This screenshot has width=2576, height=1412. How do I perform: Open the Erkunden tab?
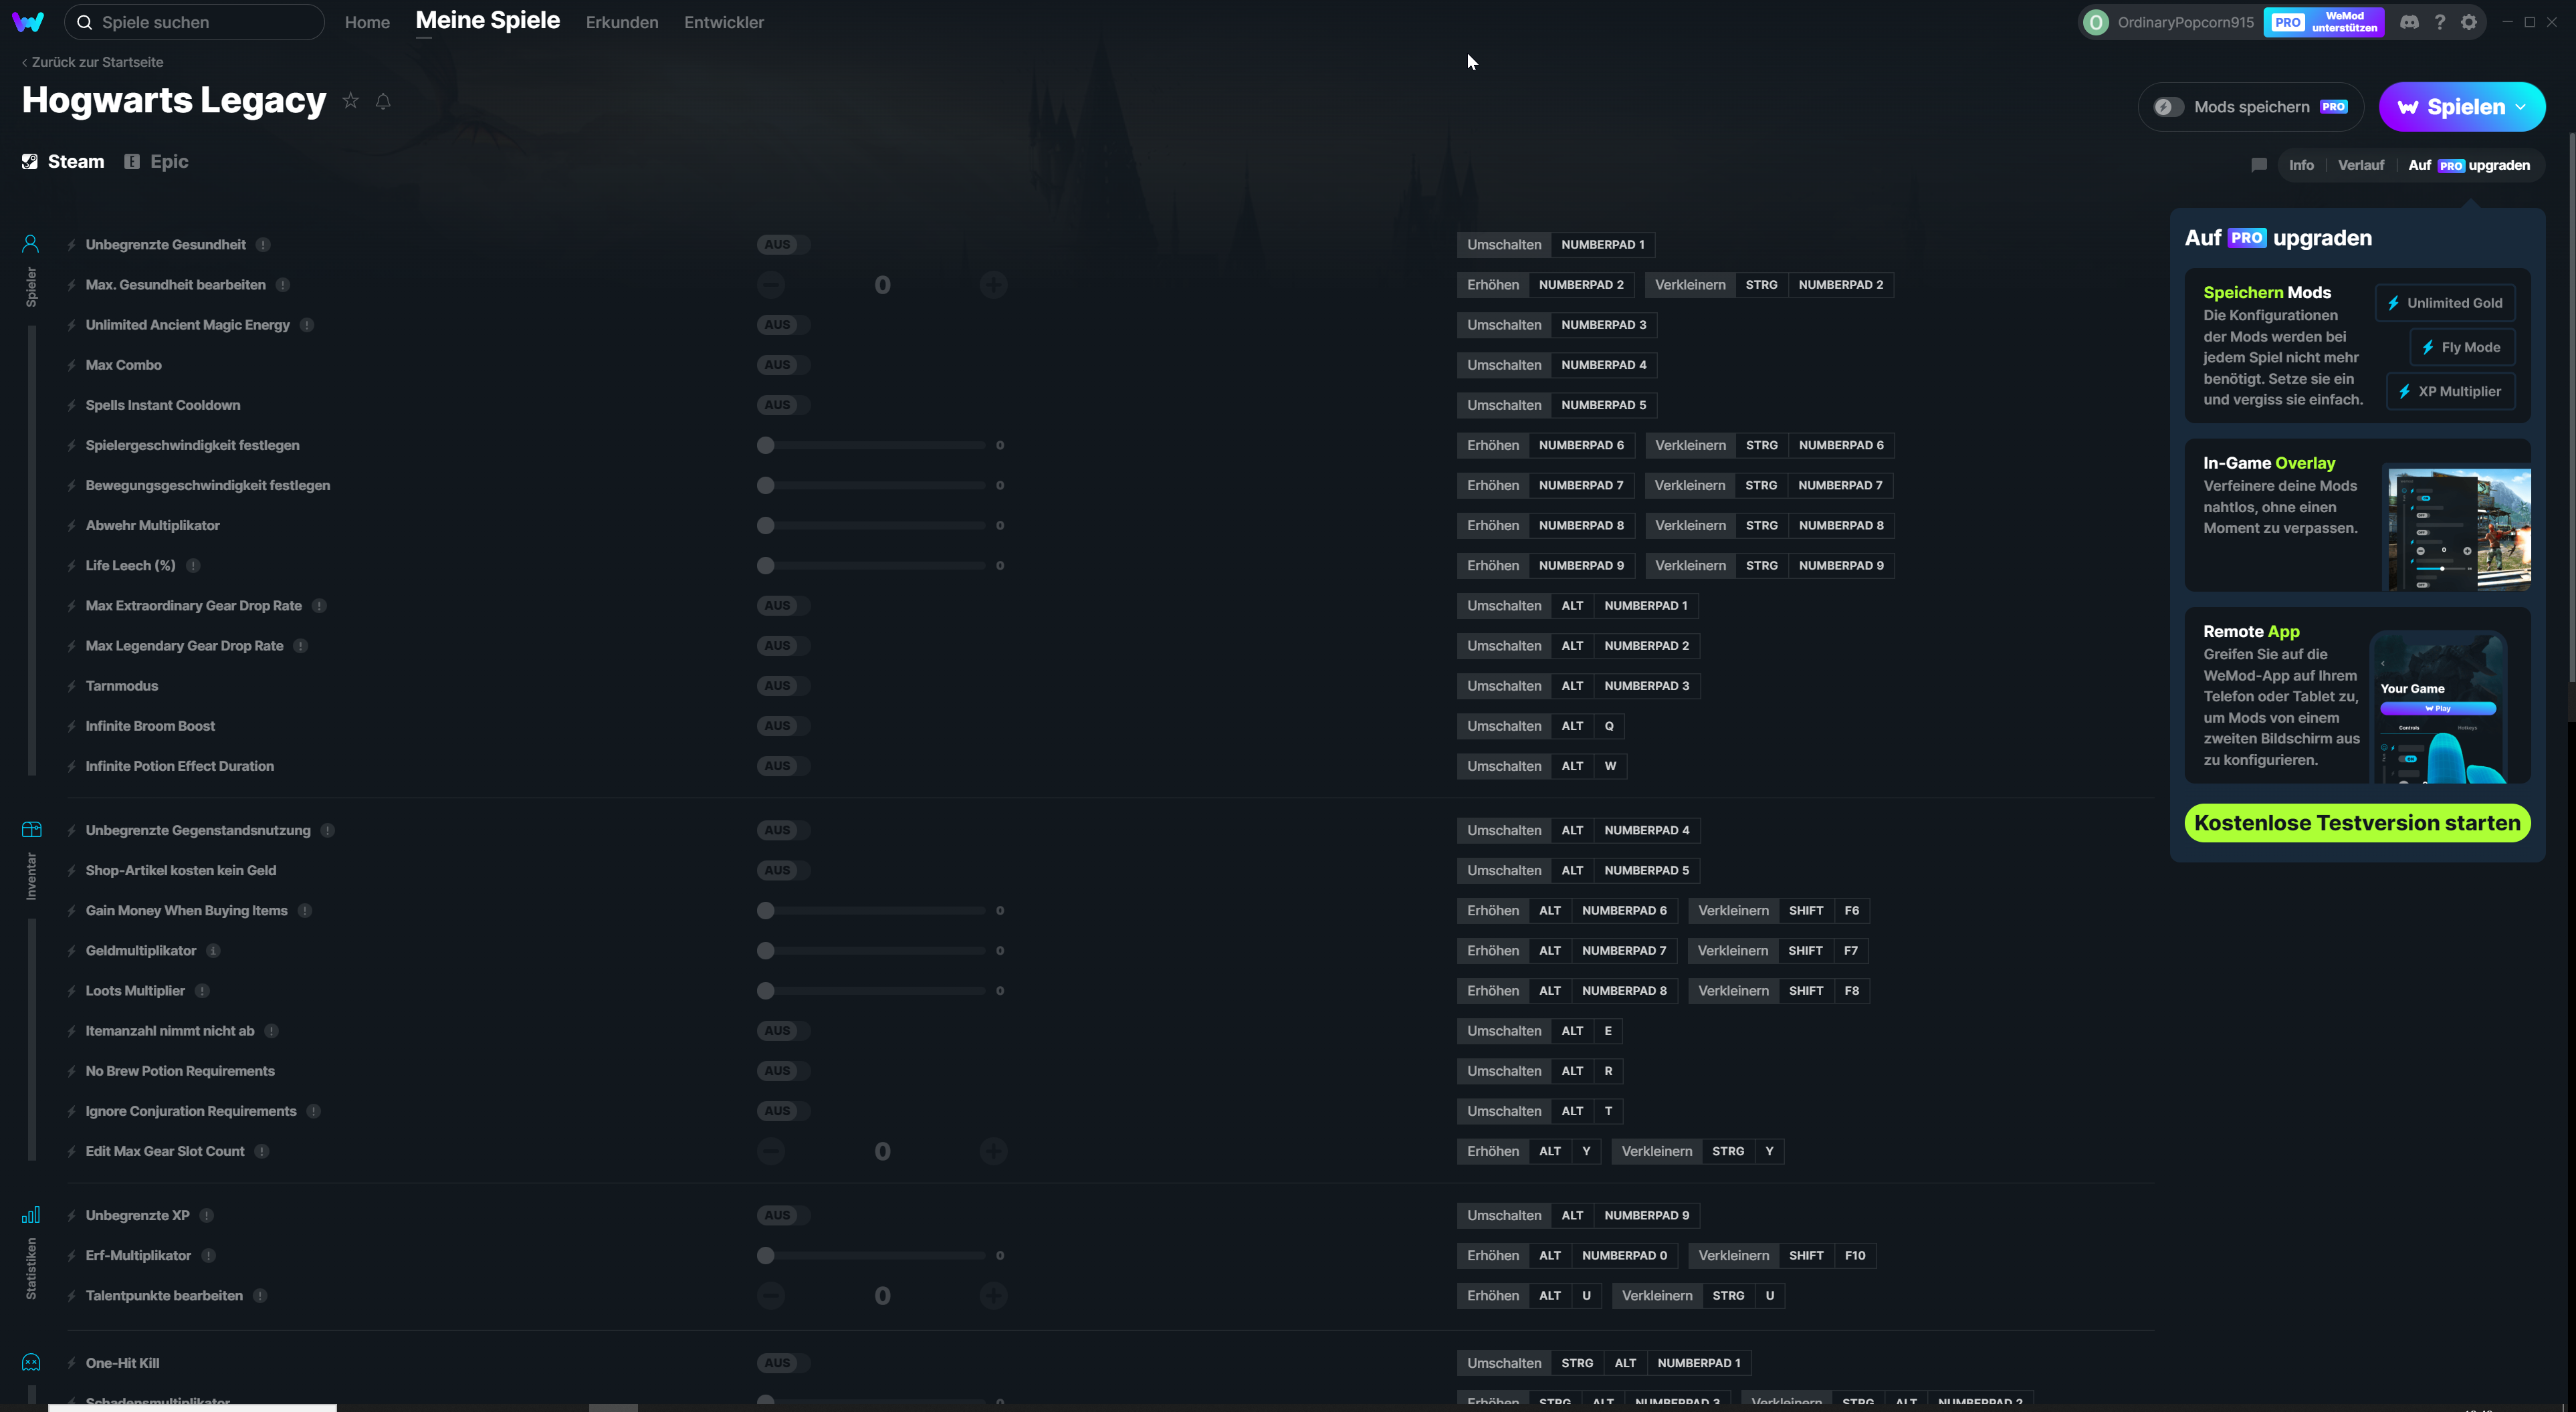[622, 22]
